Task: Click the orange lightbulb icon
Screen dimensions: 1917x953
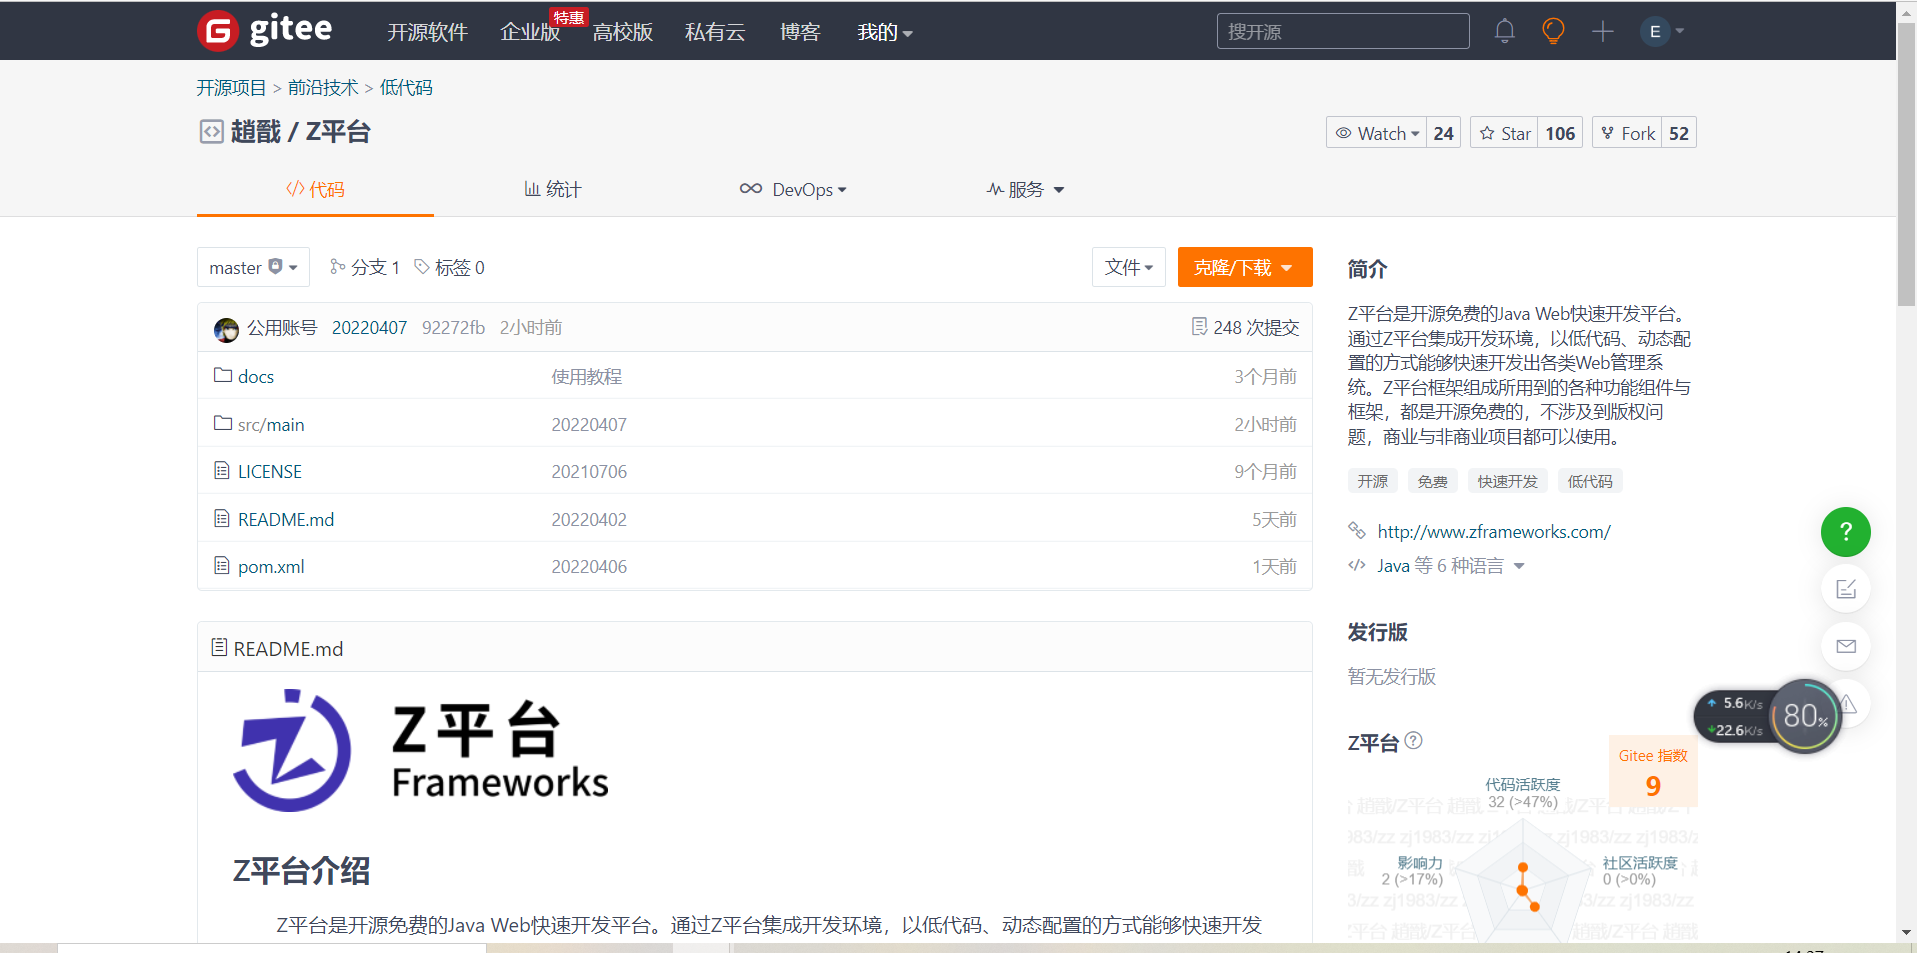Action: point(1553,31)
